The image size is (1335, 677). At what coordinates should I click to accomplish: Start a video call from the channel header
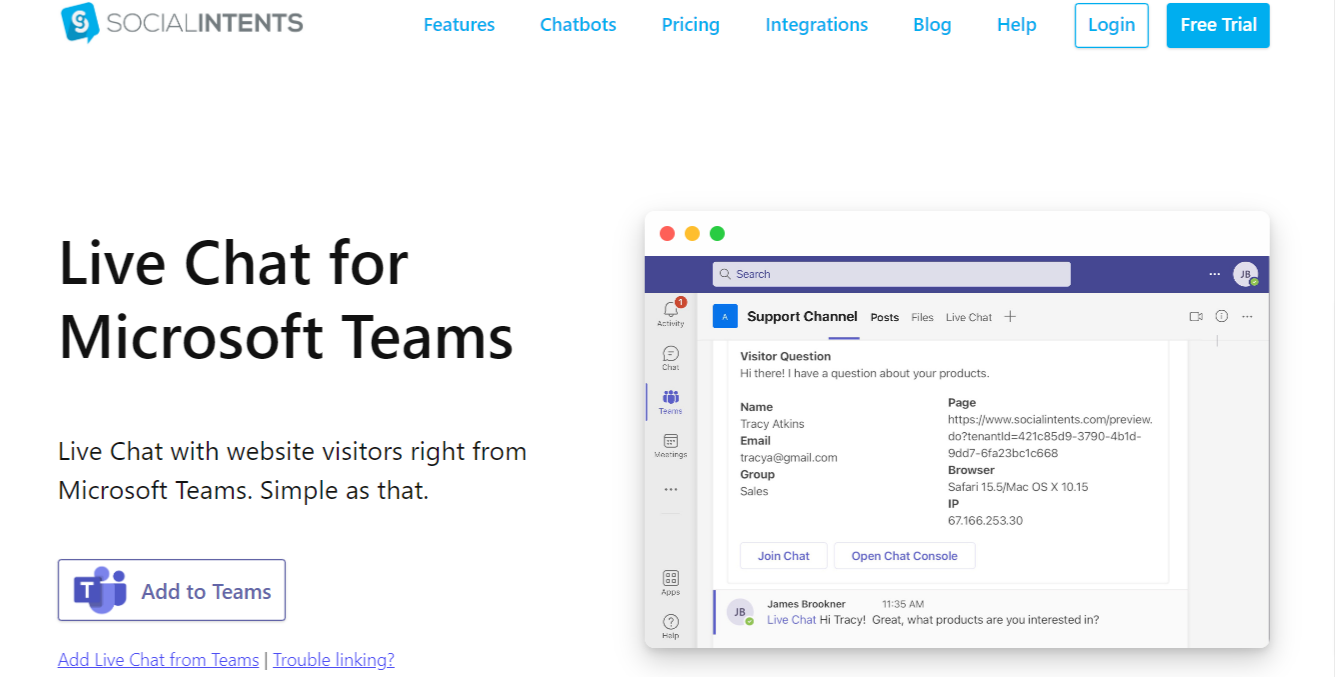(1196, 315)
